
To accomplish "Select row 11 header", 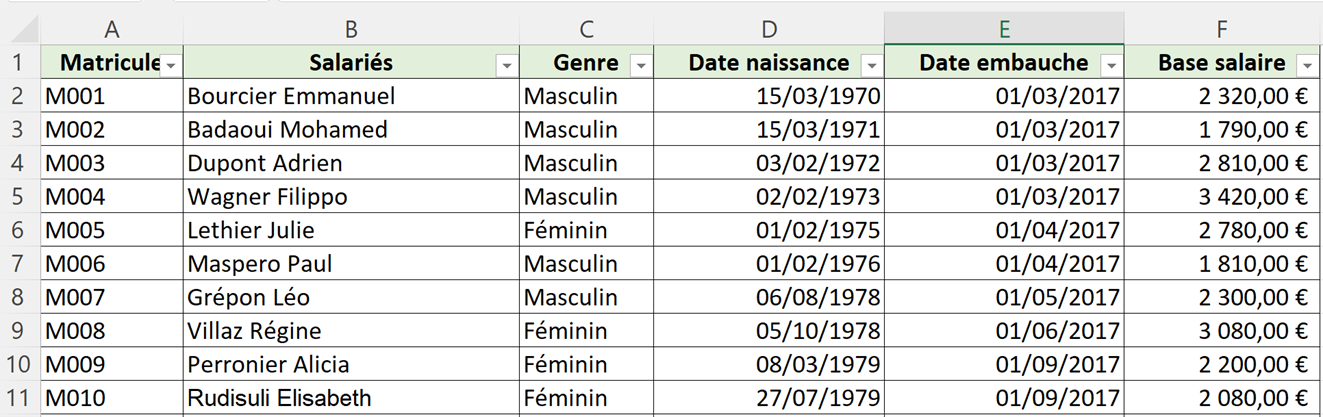I will click(x=20, y=398).
